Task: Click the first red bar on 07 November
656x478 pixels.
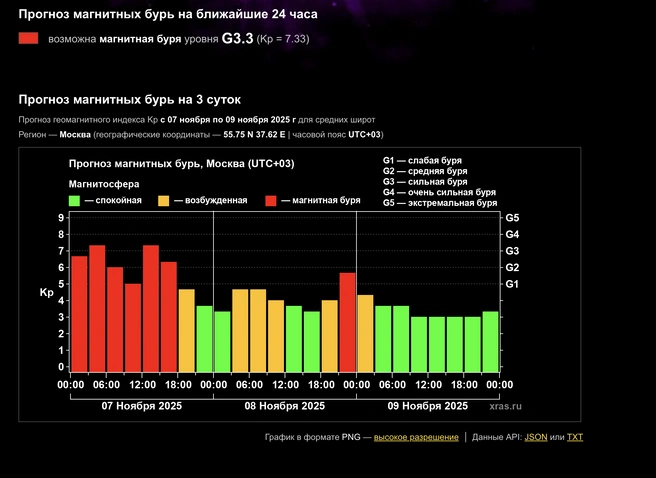Action: click(x=79, y=314)
